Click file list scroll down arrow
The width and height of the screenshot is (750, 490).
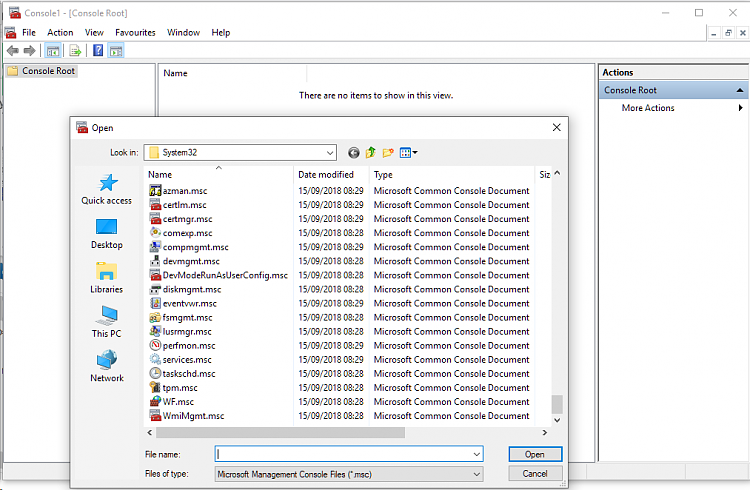(557, 420)
